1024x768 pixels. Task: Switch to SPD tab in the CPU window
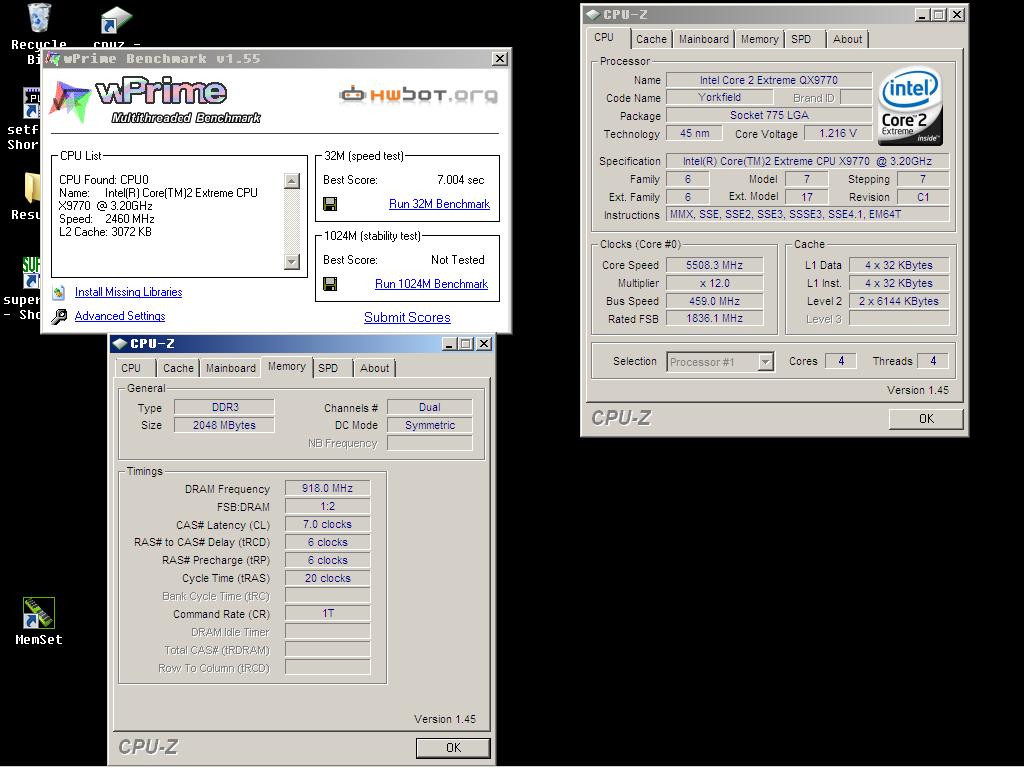point(801,39)
